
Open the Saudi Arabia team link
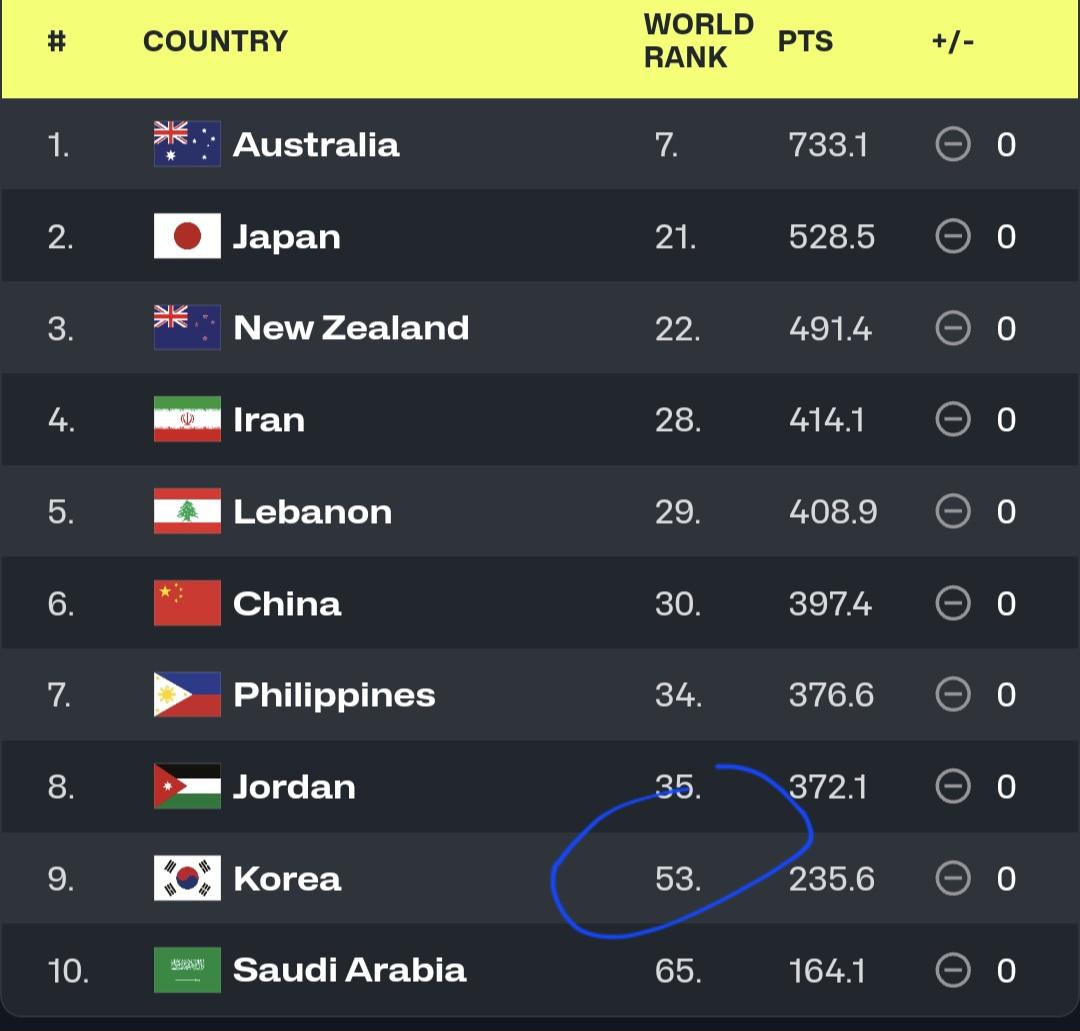tap(349, 970)
